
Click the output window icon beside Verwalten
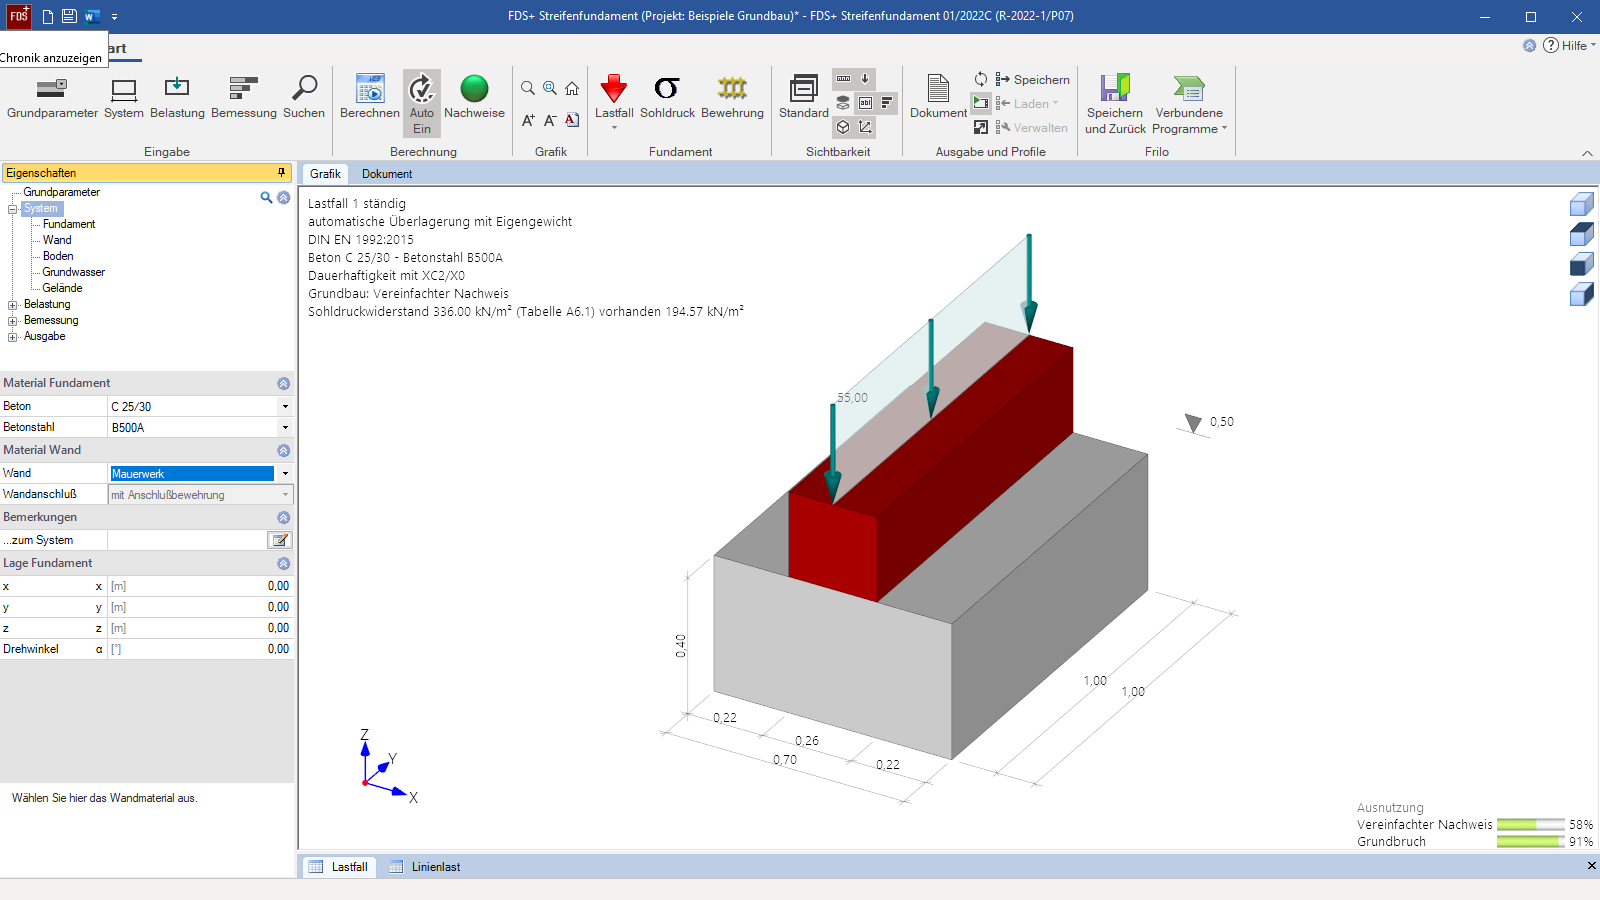(x=981, y=127)
